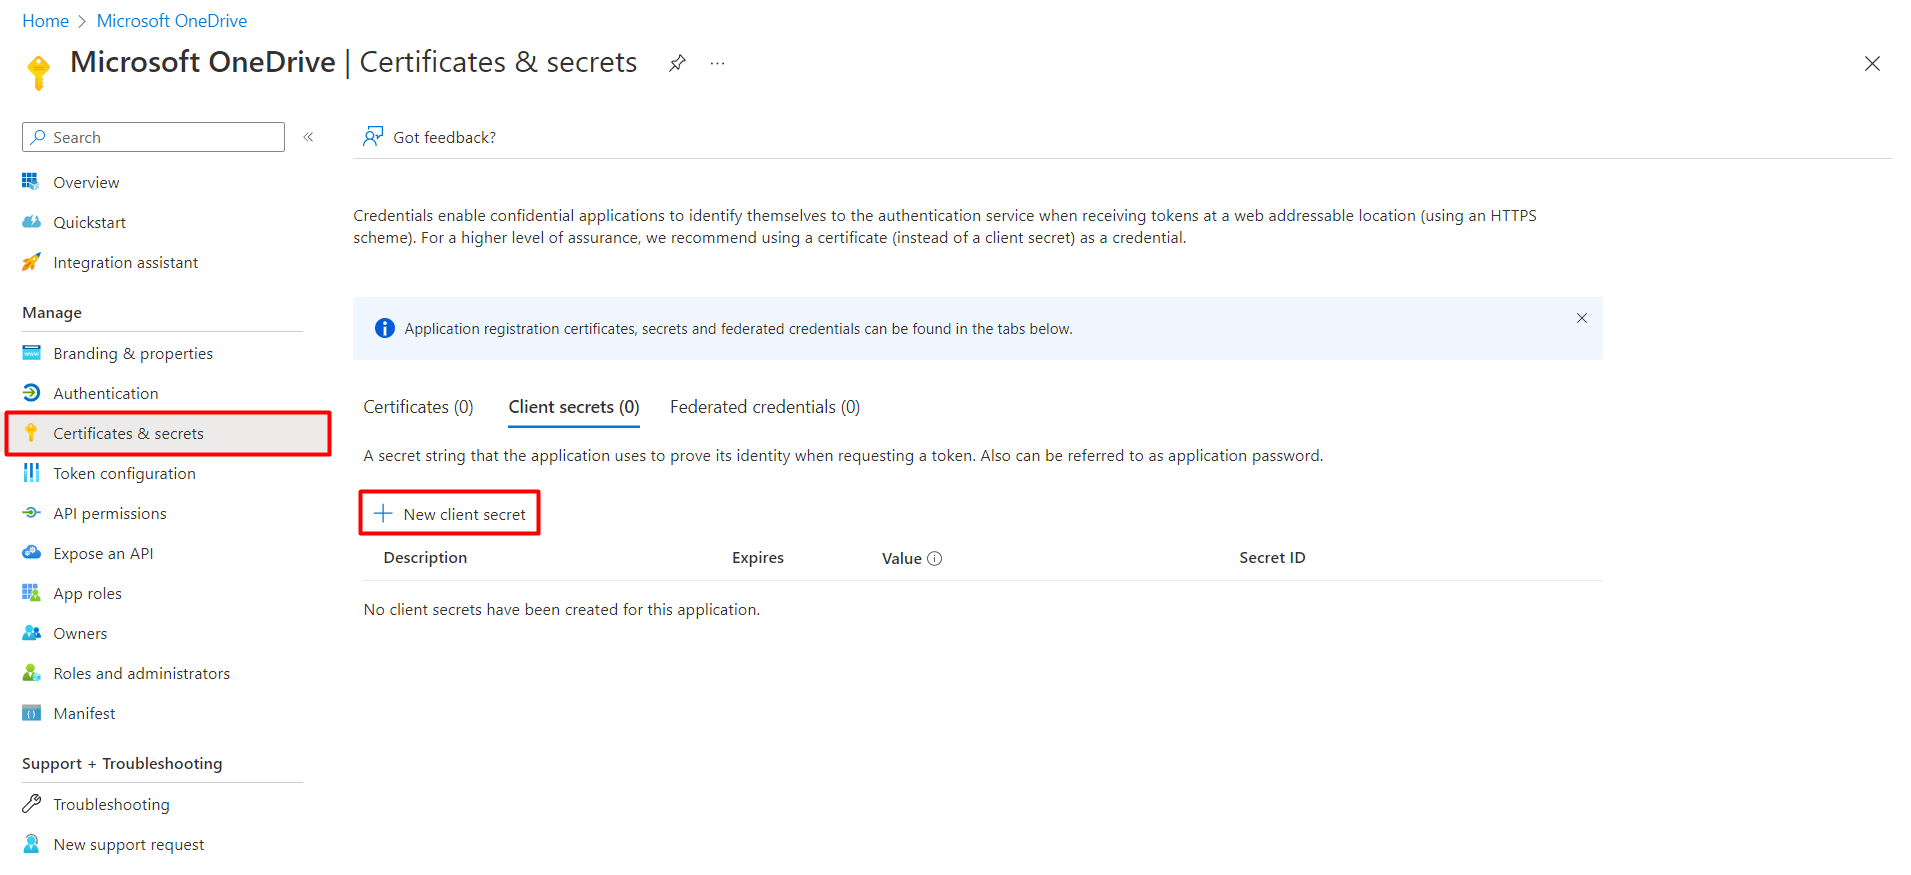Image resolution: width=1911 pixels, height=875 pixels.
Task: Click the Manage section heading
Action: pos(52,313)
